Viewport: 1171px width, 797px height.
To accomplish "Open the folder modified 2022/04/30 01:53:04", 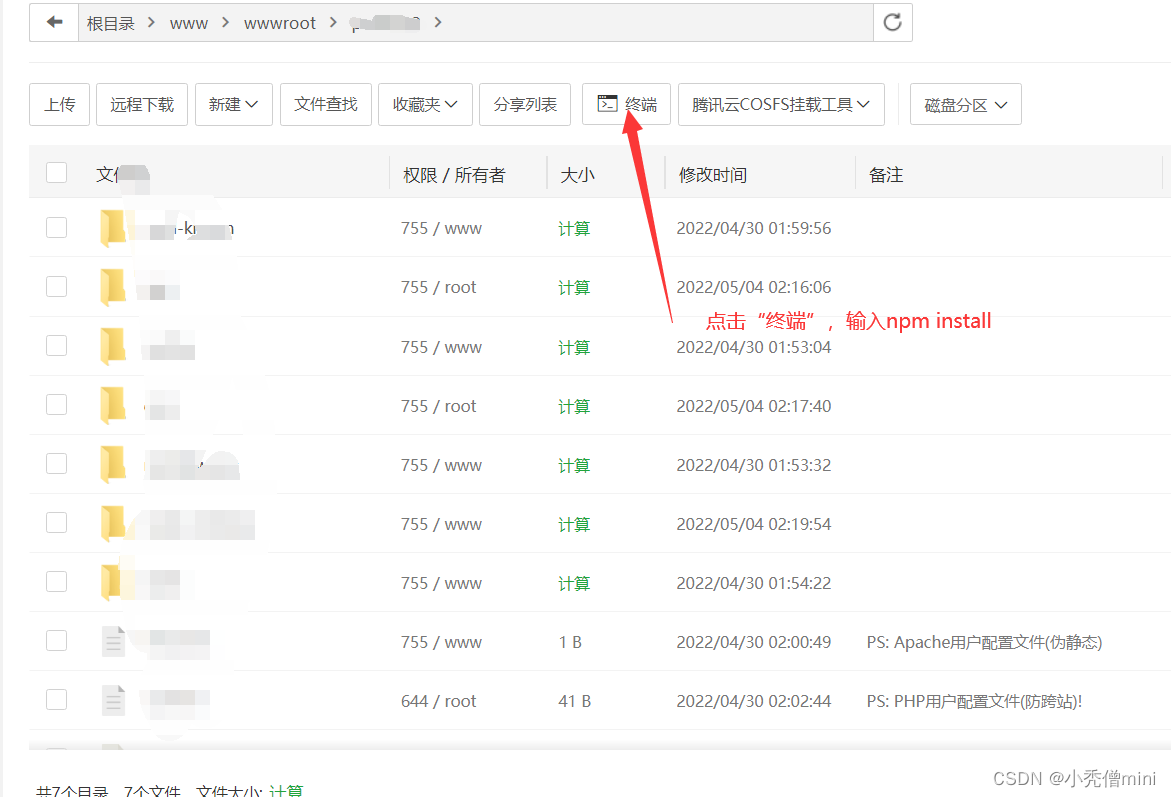I will click(x=114, y=347).
